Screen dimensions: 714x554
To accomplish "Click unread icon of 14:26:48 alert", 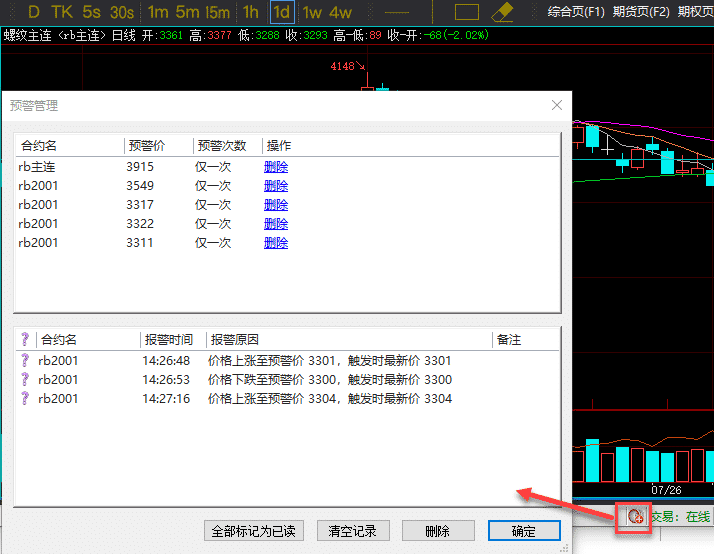I will tap(25, 361).
